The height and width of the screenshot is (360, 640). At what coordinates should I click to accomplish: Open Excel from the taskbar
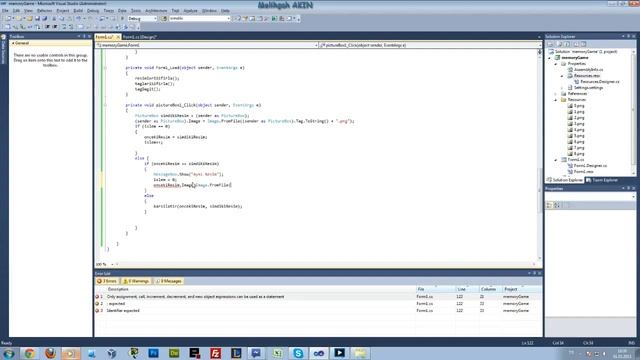tap(278, 353)
